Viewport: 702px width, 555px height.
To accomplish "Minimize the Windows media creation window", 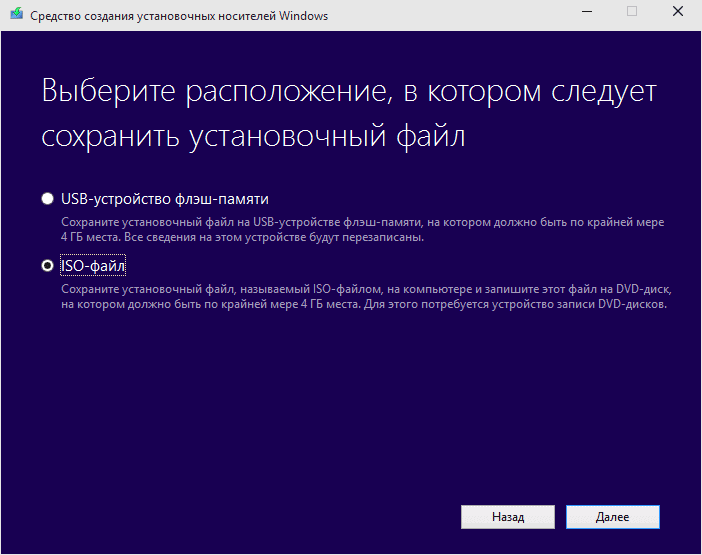I will (587, 12).
